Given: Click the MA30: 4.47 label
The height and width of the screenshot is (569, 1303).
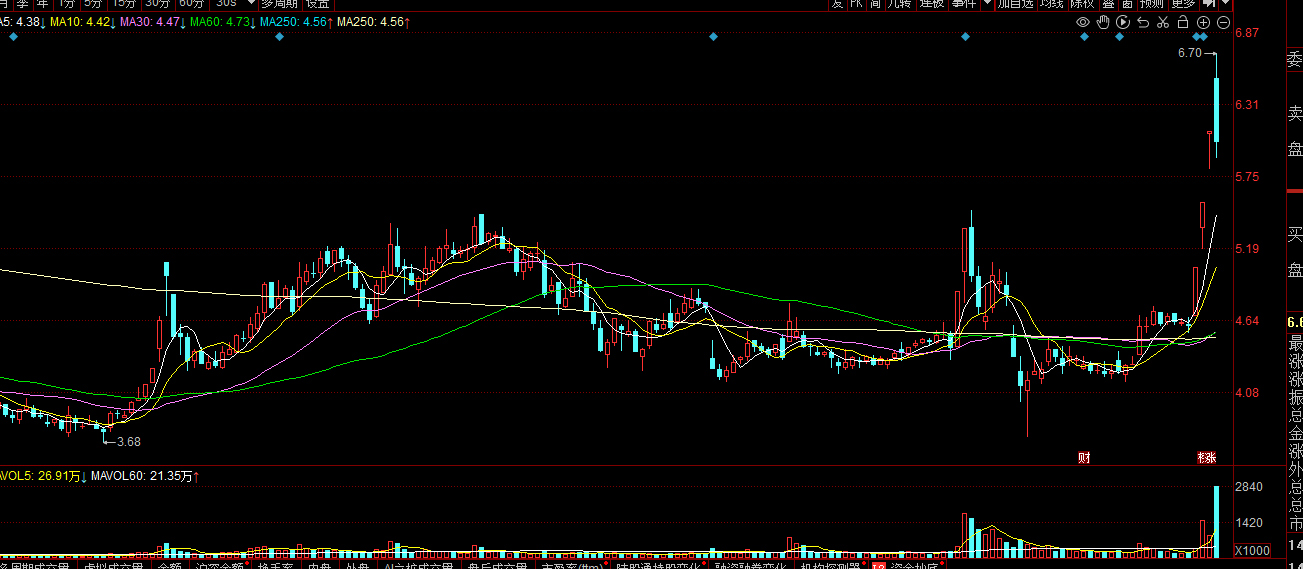Looking at the screenshot, I should coord(152,22).
